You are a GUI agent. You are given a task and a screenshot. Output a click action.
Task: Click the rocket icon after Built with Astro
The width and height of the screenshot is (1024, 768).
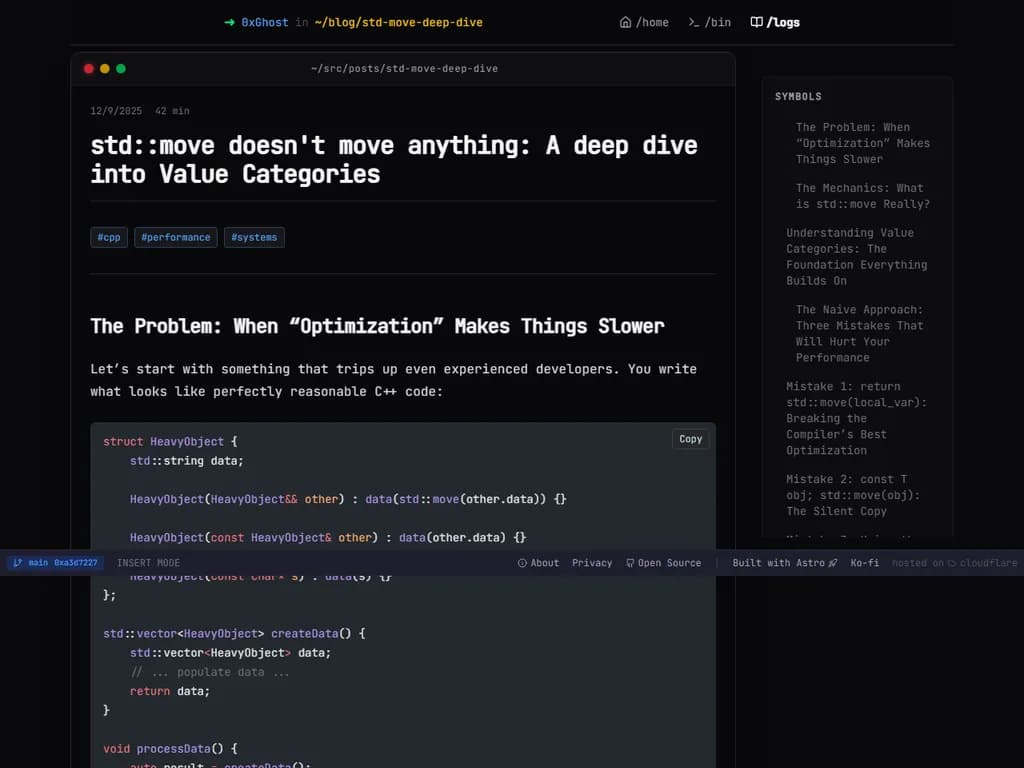[832, 563]
